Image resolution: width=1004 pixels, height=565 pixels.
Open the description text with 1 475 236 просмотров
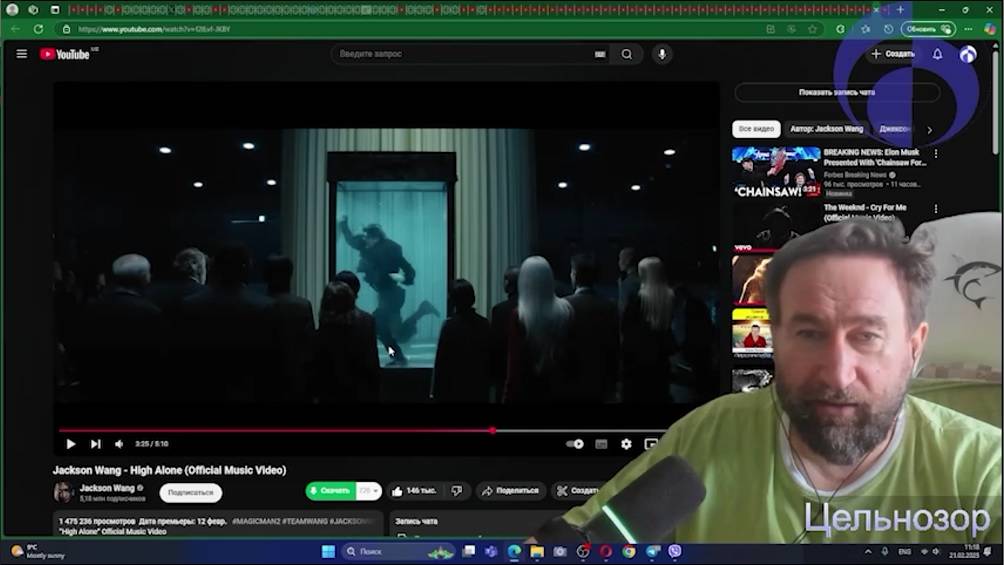(218, 526)
